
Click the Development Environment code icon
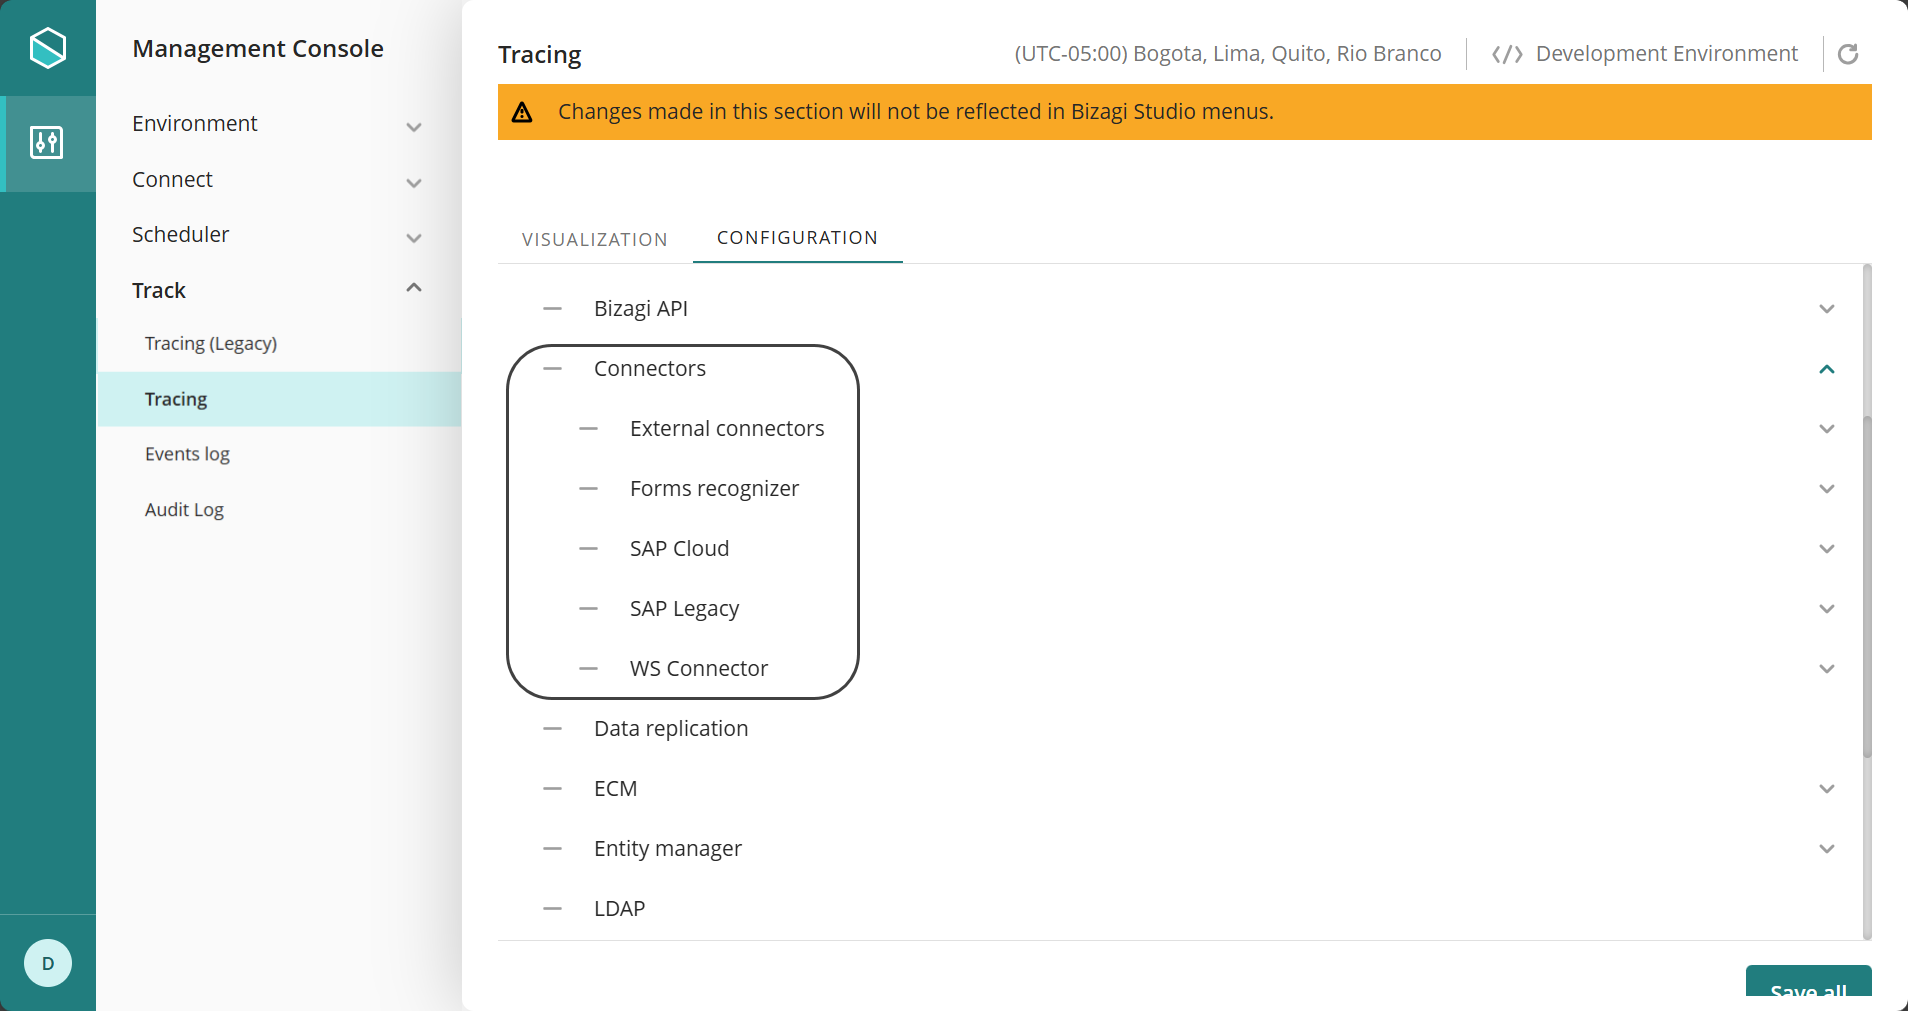(x=1506, y=54)
